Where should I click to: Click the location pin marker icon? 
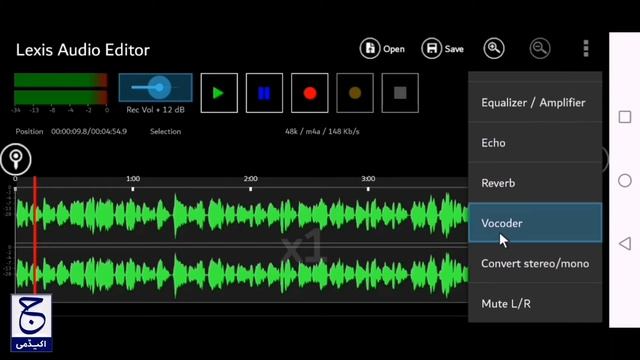pyautogui.click(x=16, y=159)
